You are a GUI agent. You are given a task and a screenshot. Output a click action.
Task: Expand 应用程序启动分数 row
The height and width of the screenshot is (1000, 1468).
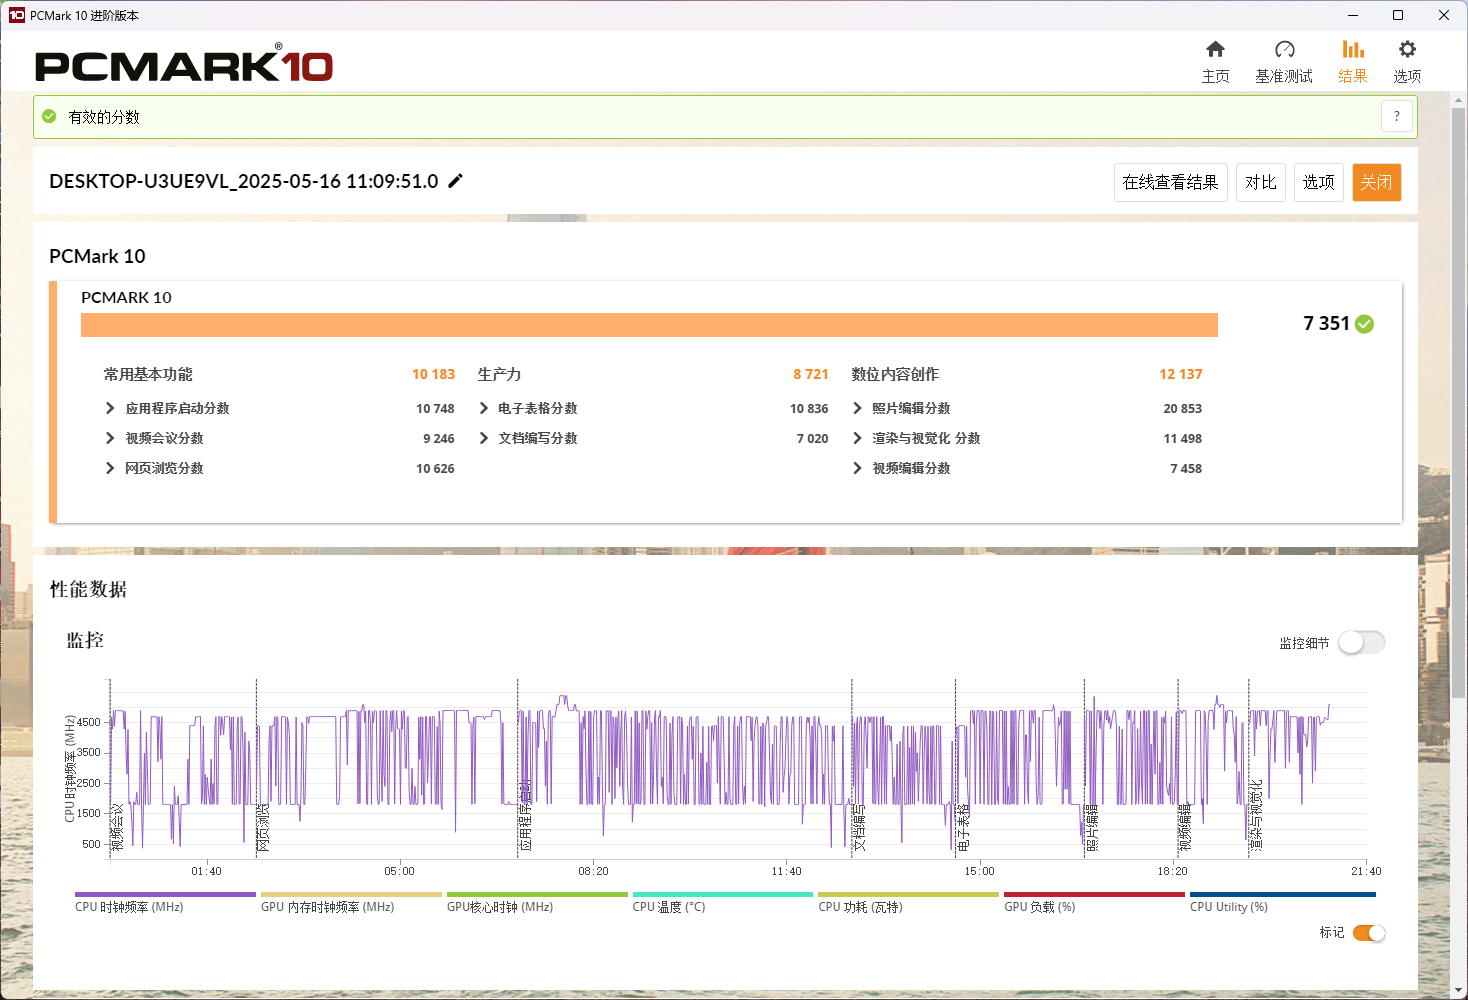click(110, 408)
